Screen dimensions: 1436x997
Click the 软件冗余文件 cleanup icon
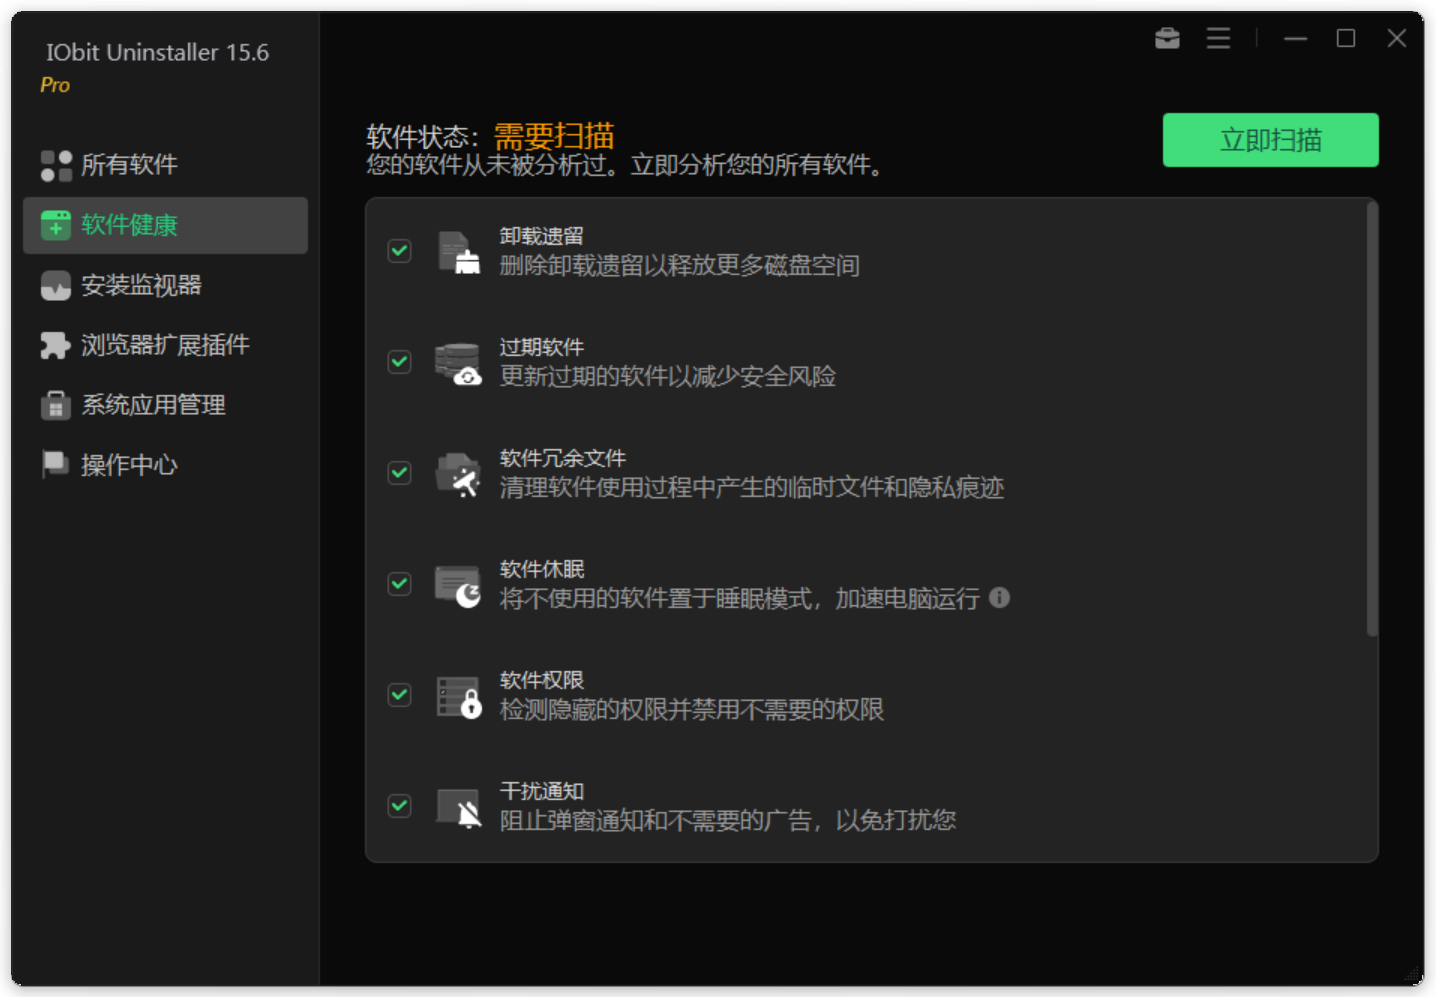pyautogui.click(x=459, y=474)
